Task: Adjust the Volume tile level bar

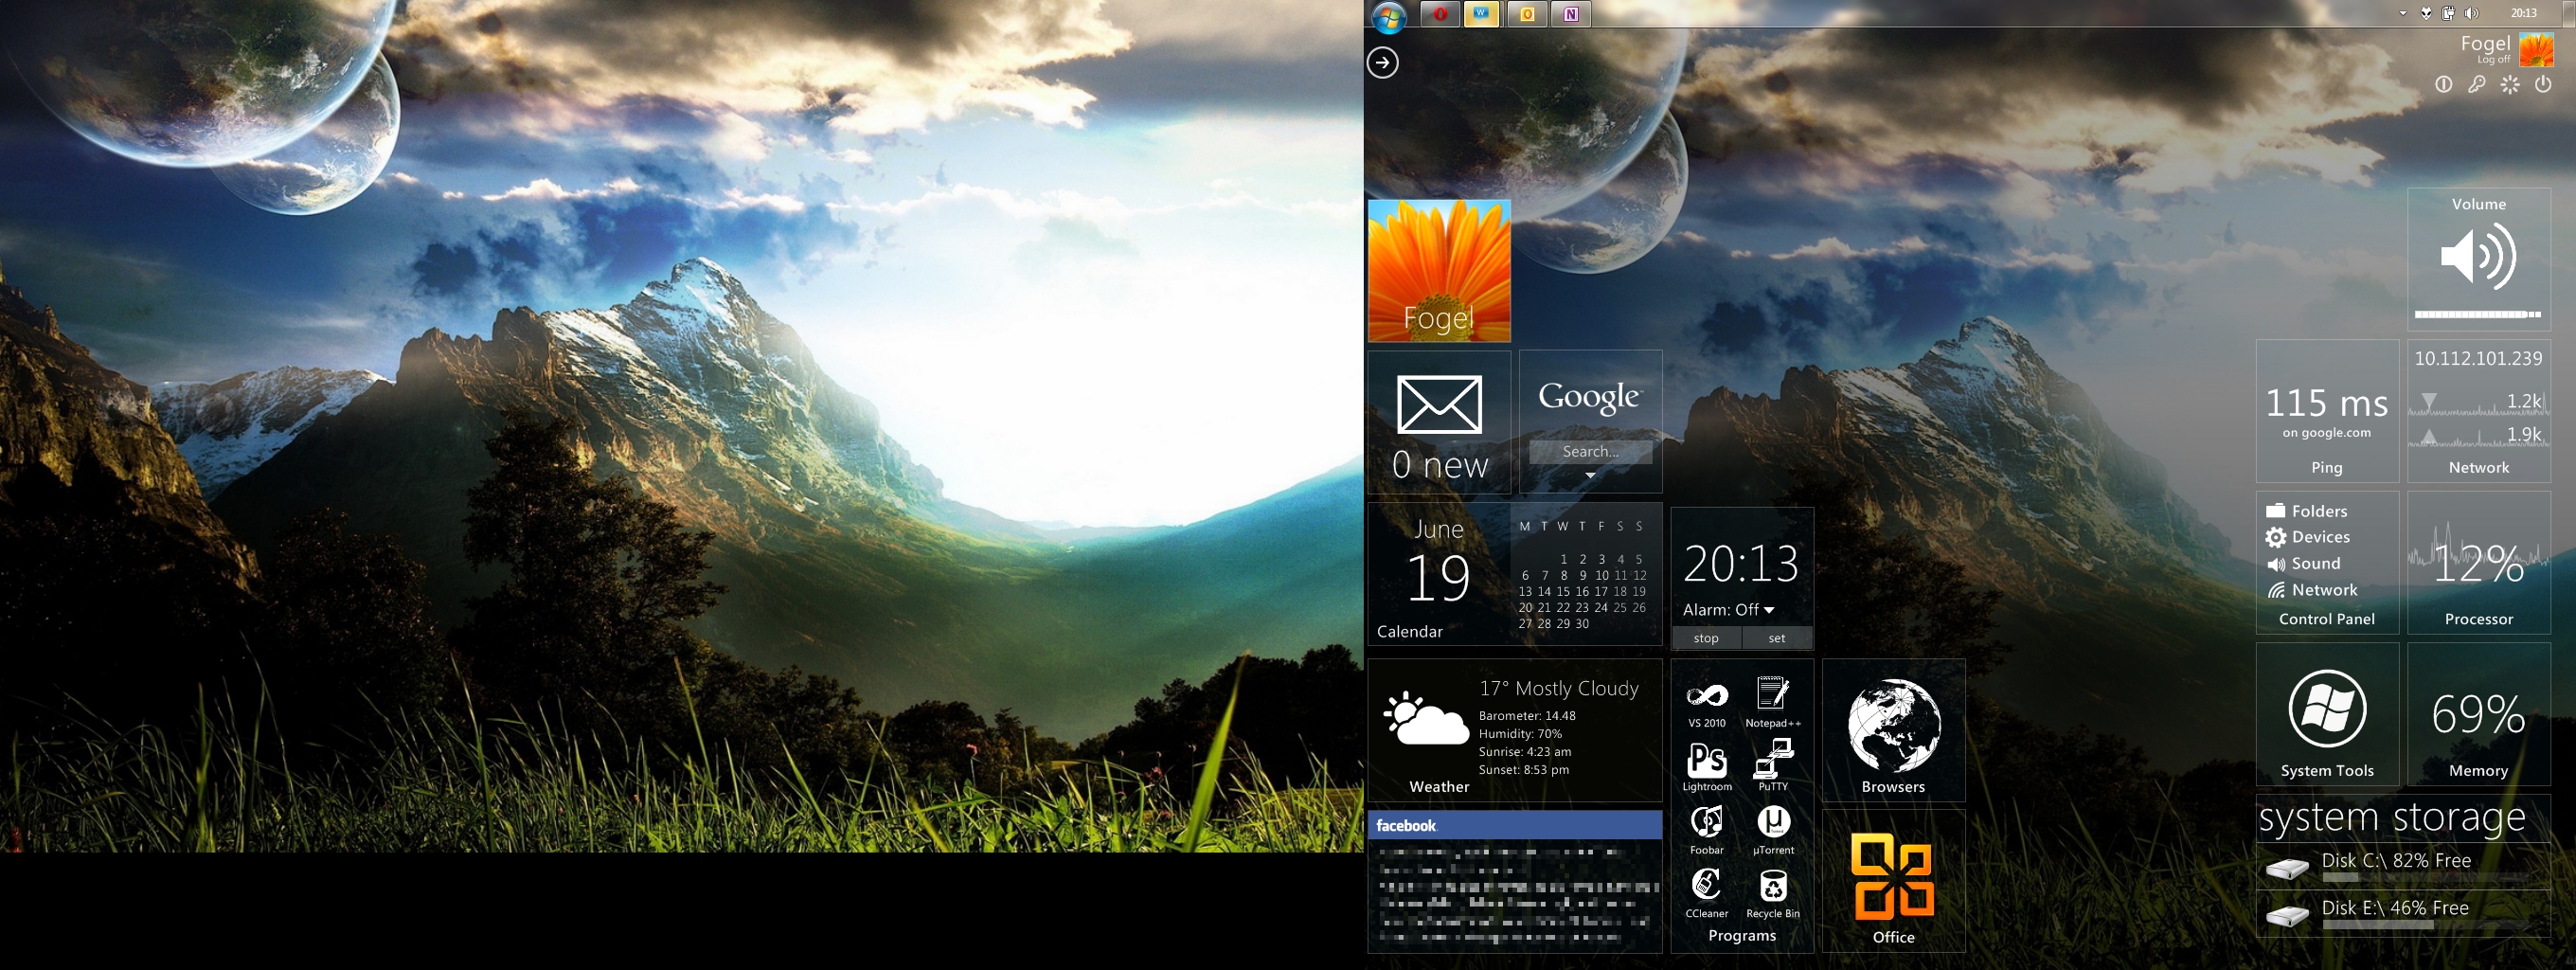Action: [x=2477, y=315]
